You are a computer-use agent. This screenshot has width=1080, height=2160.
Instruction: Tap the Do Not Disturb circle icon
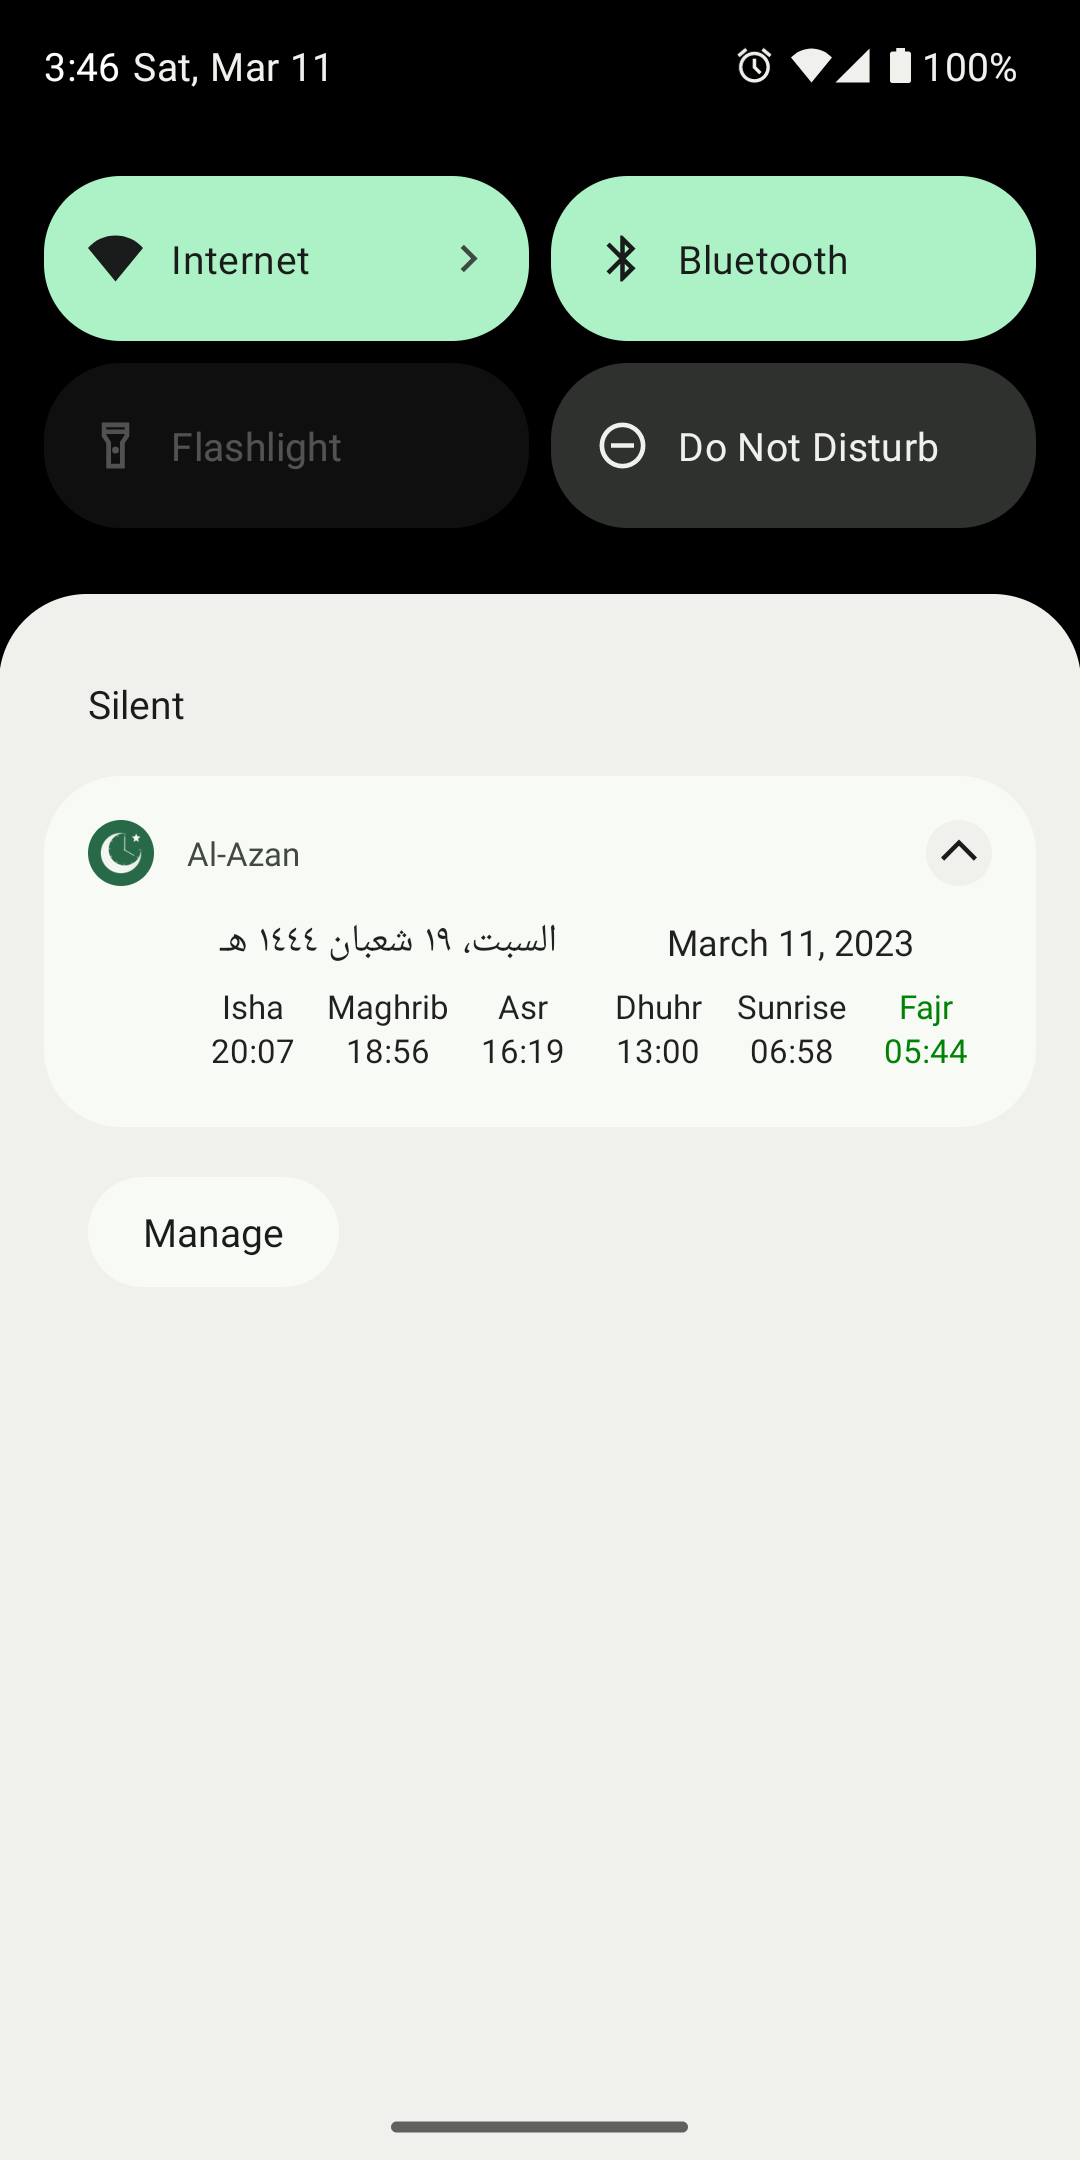pyautogui.click(x=622, y=446)
